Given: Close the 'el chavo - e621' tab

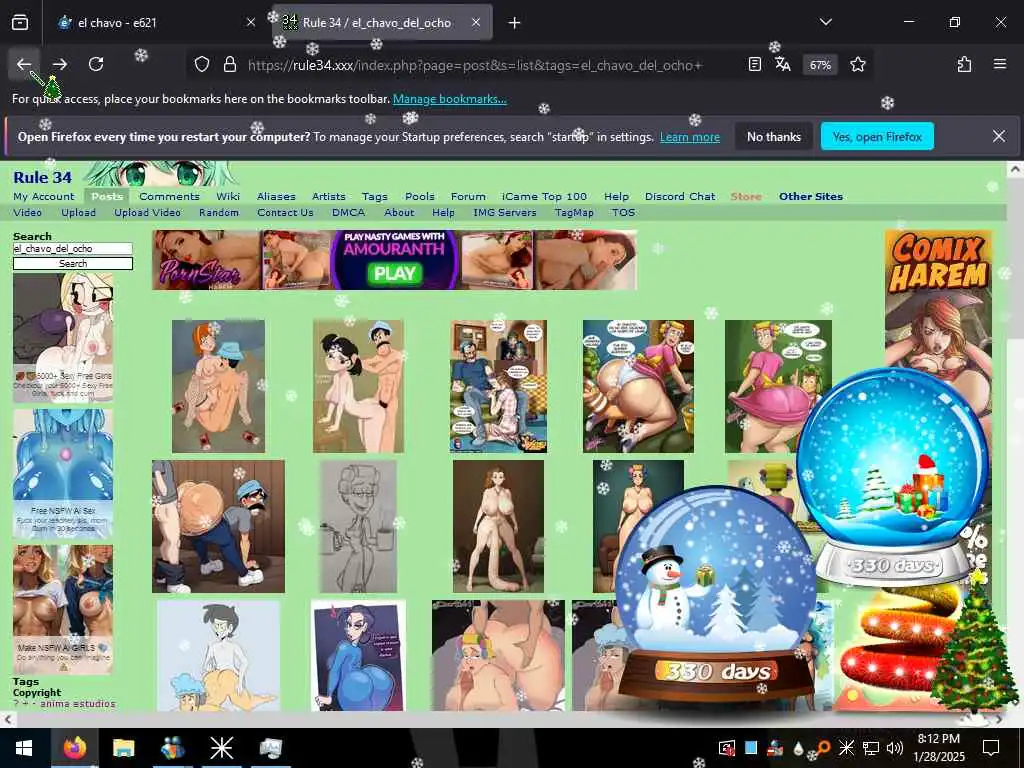Looking at the screenshot, I should [251, 23].
